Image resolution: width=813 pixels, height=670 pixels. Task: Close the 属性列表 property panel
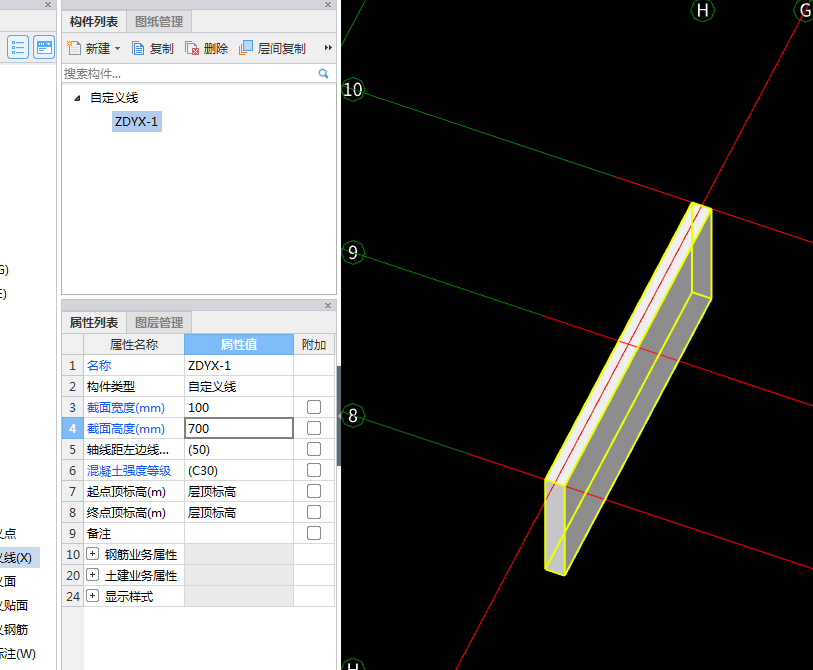pyautogui.click(x=328, y=305)
